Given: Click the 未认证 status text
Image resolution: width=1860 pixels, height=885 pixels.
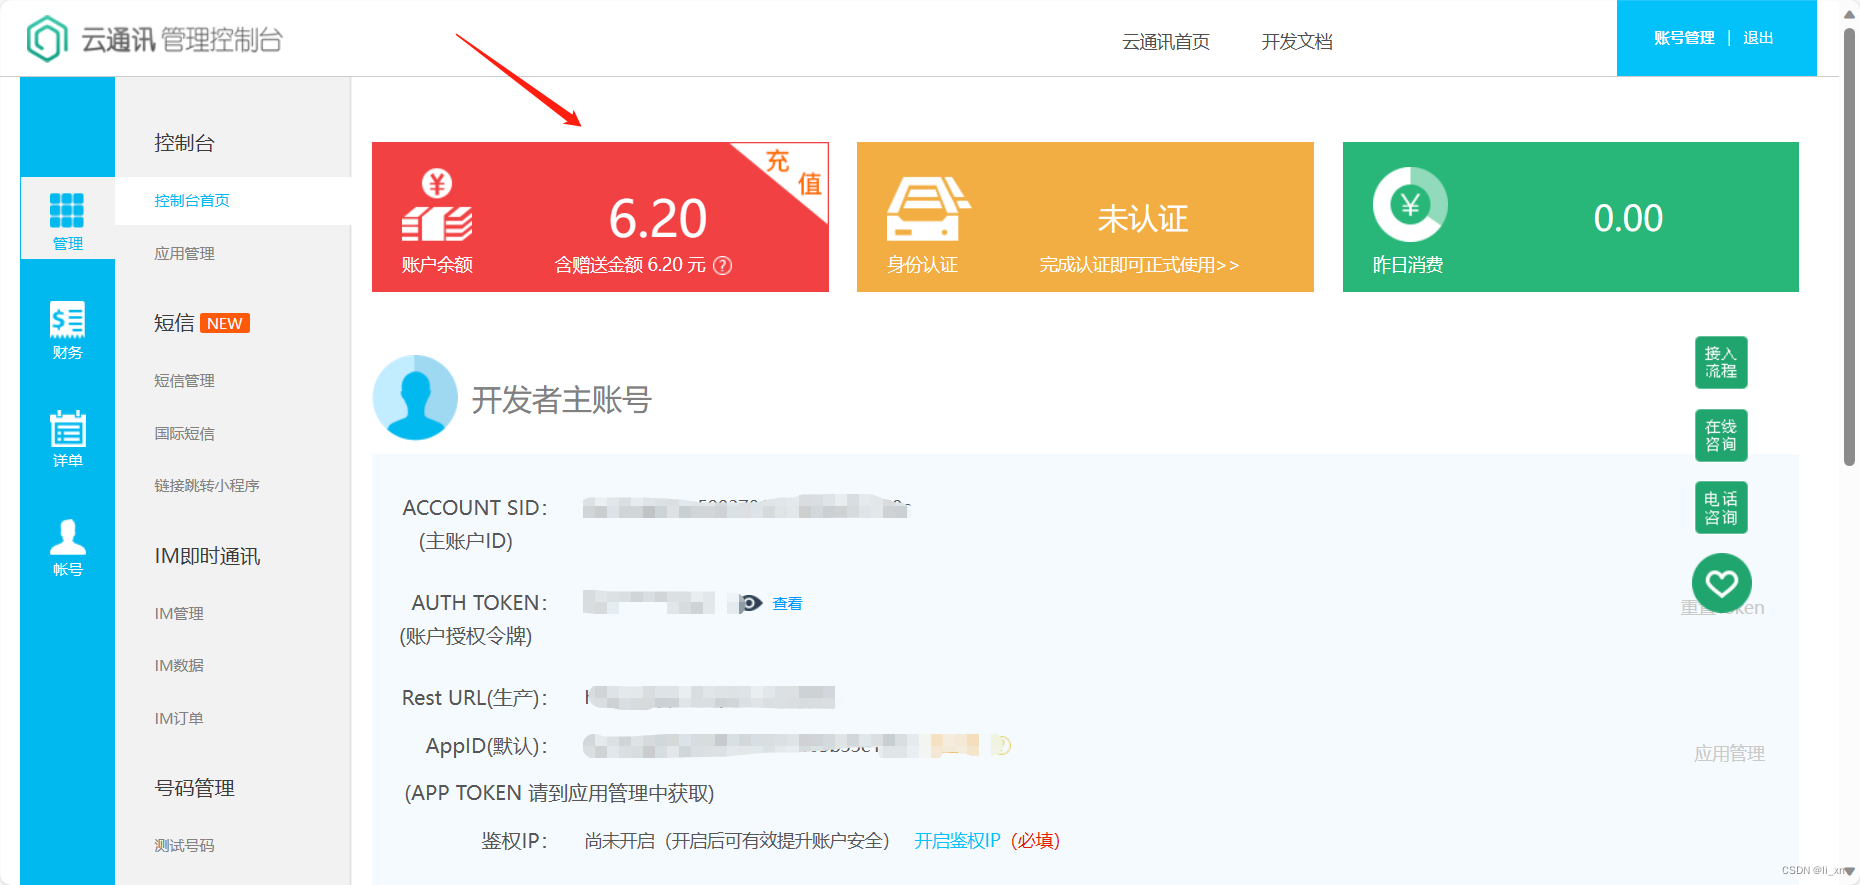Looking at the screenshot, I should click(x=1142, y=218).
